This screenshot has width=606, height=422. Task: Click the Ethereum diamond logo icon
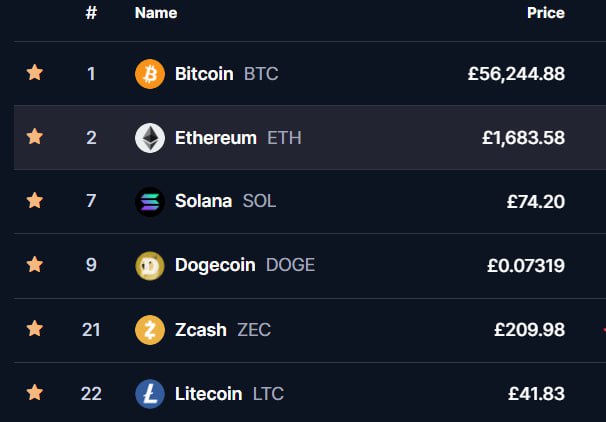pyautogui.click(x=149, y=138)
